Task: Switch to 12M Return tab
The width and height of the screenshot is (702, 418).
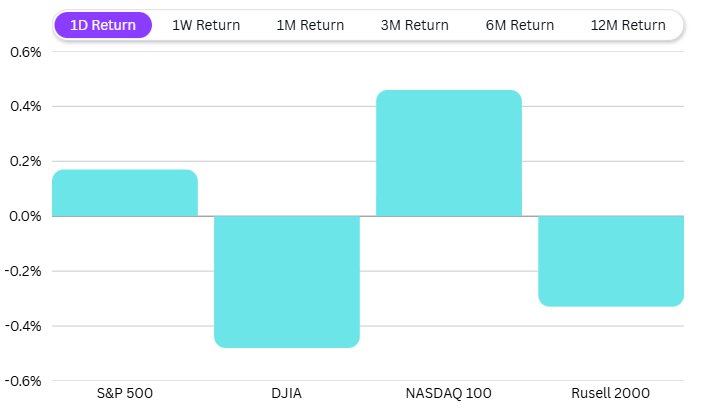Action: (x=628, y=25)
